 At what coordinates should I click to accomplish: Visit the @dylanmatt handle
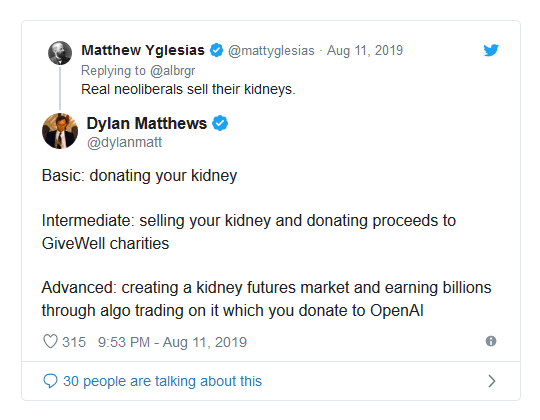[124, 142]
